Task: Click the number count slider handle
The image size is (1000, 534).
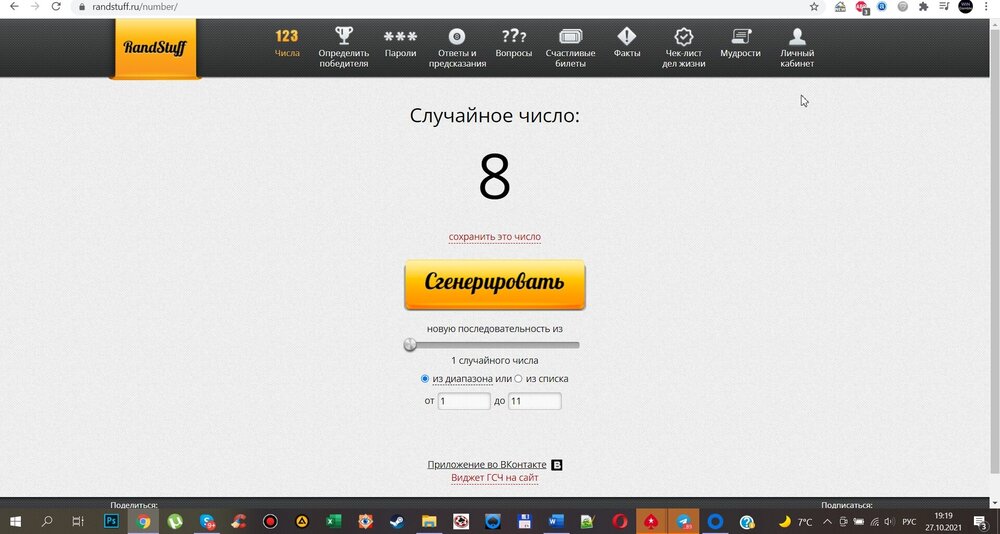Action: [410, 345]
